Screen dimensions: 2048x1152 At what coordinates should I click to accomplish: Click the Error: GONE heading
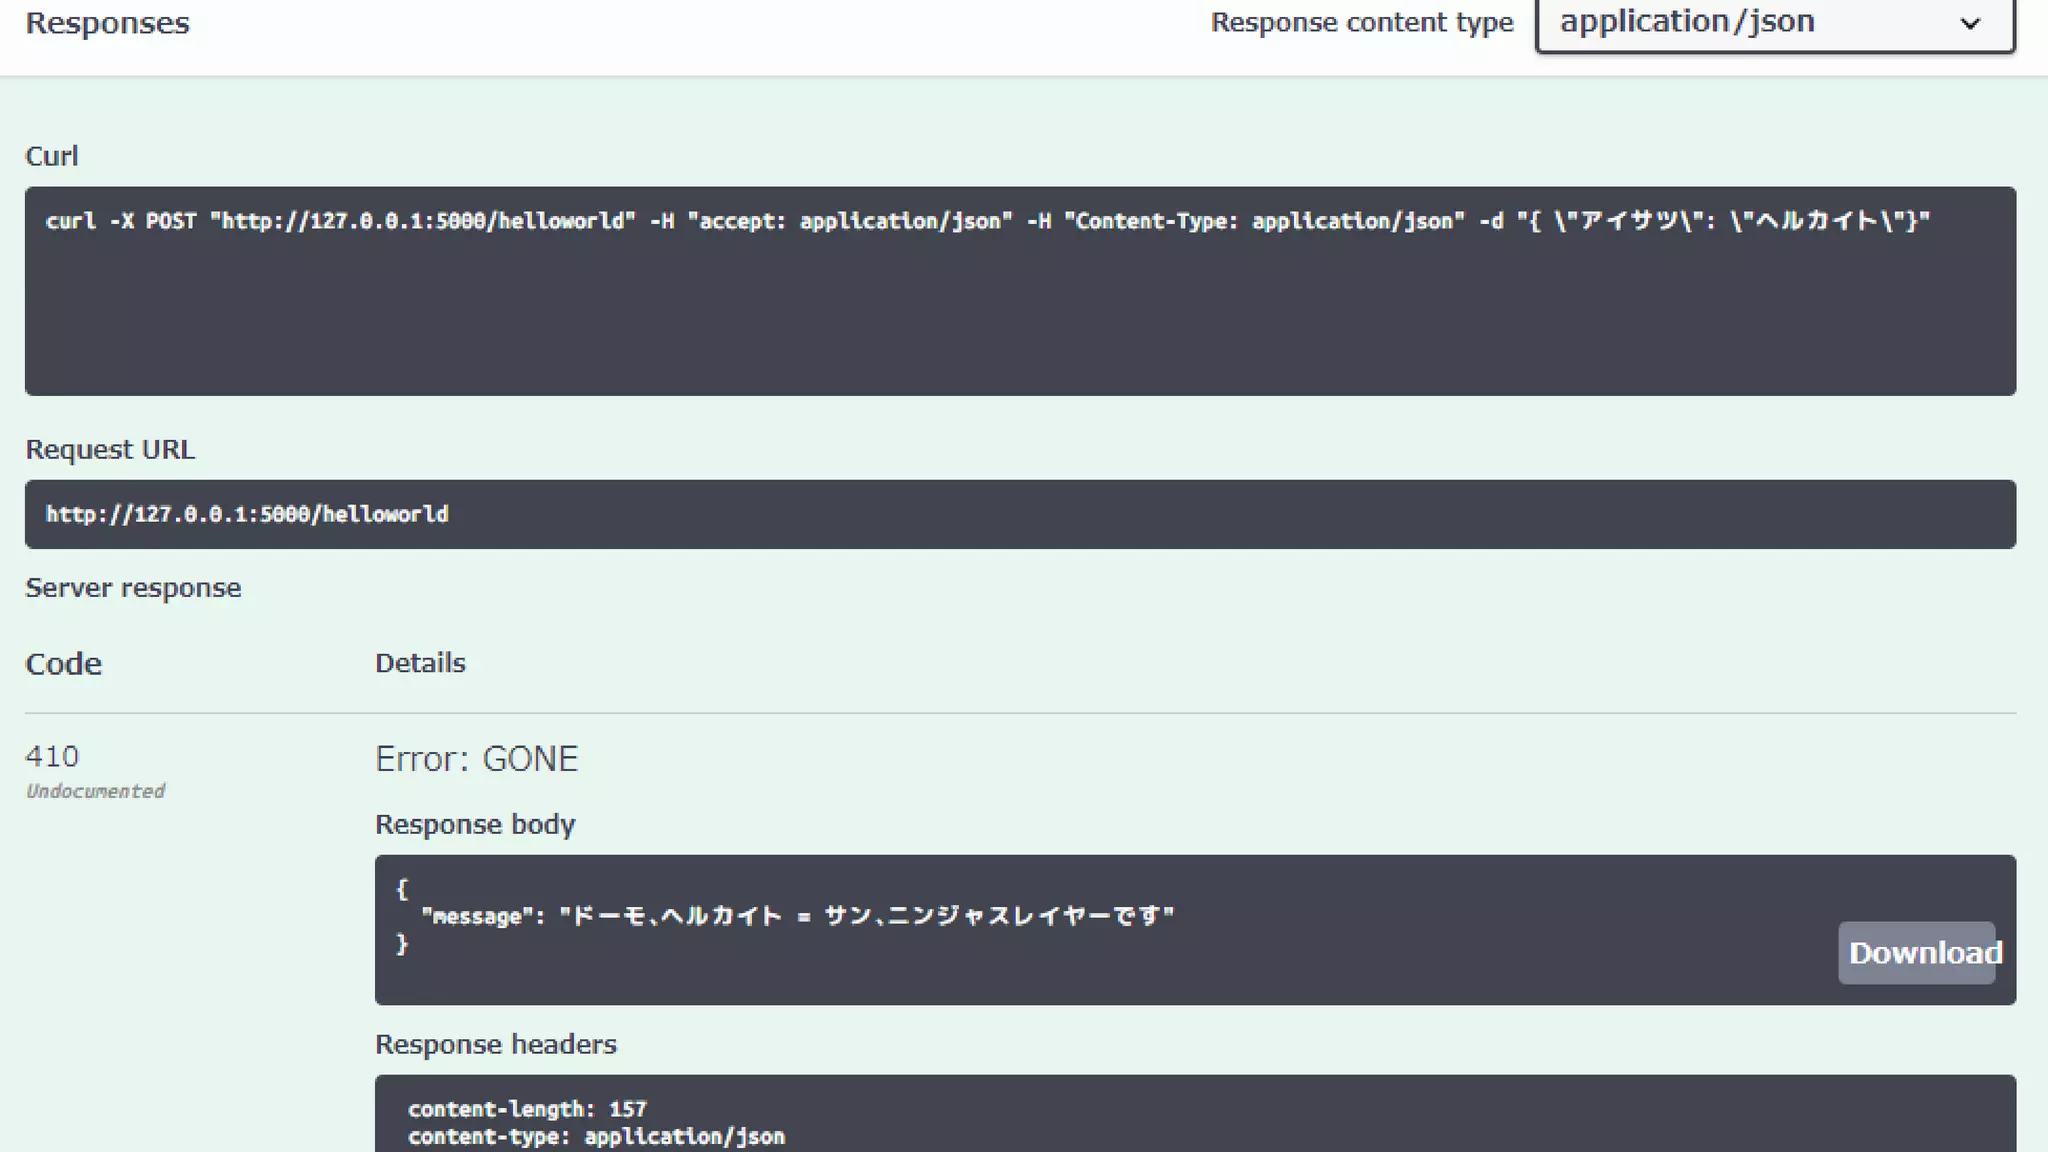pyautogui.click(x=476, y=759)
